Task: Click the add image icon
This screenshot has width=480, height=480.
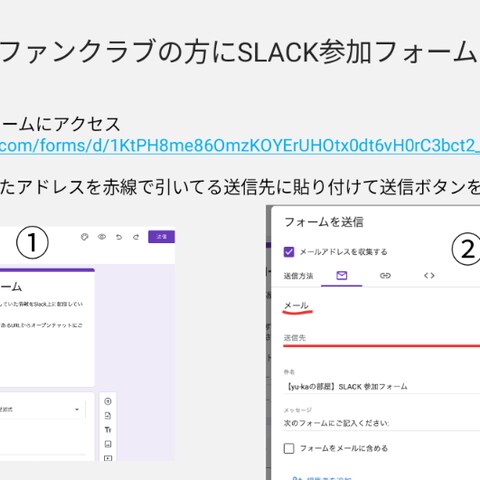Action: coord(108,444)
